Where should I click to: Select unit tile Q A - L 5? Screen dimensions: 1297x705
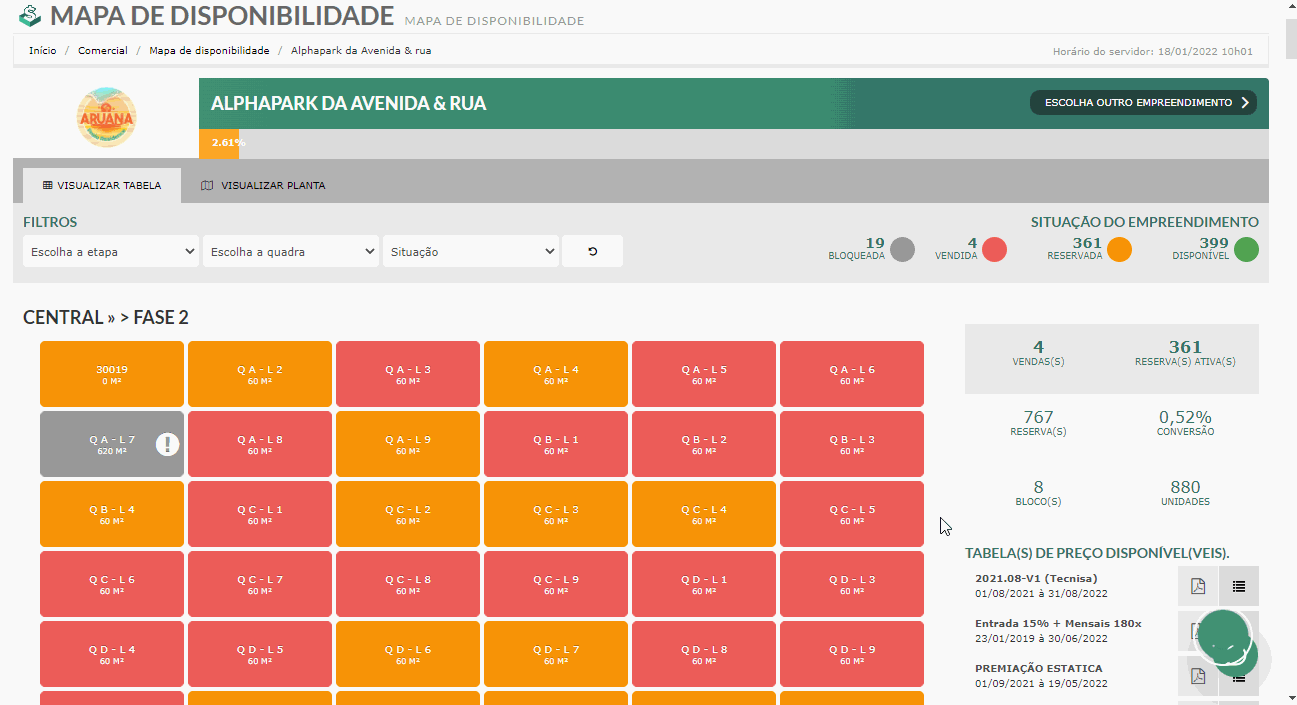[x=704, y=374]
